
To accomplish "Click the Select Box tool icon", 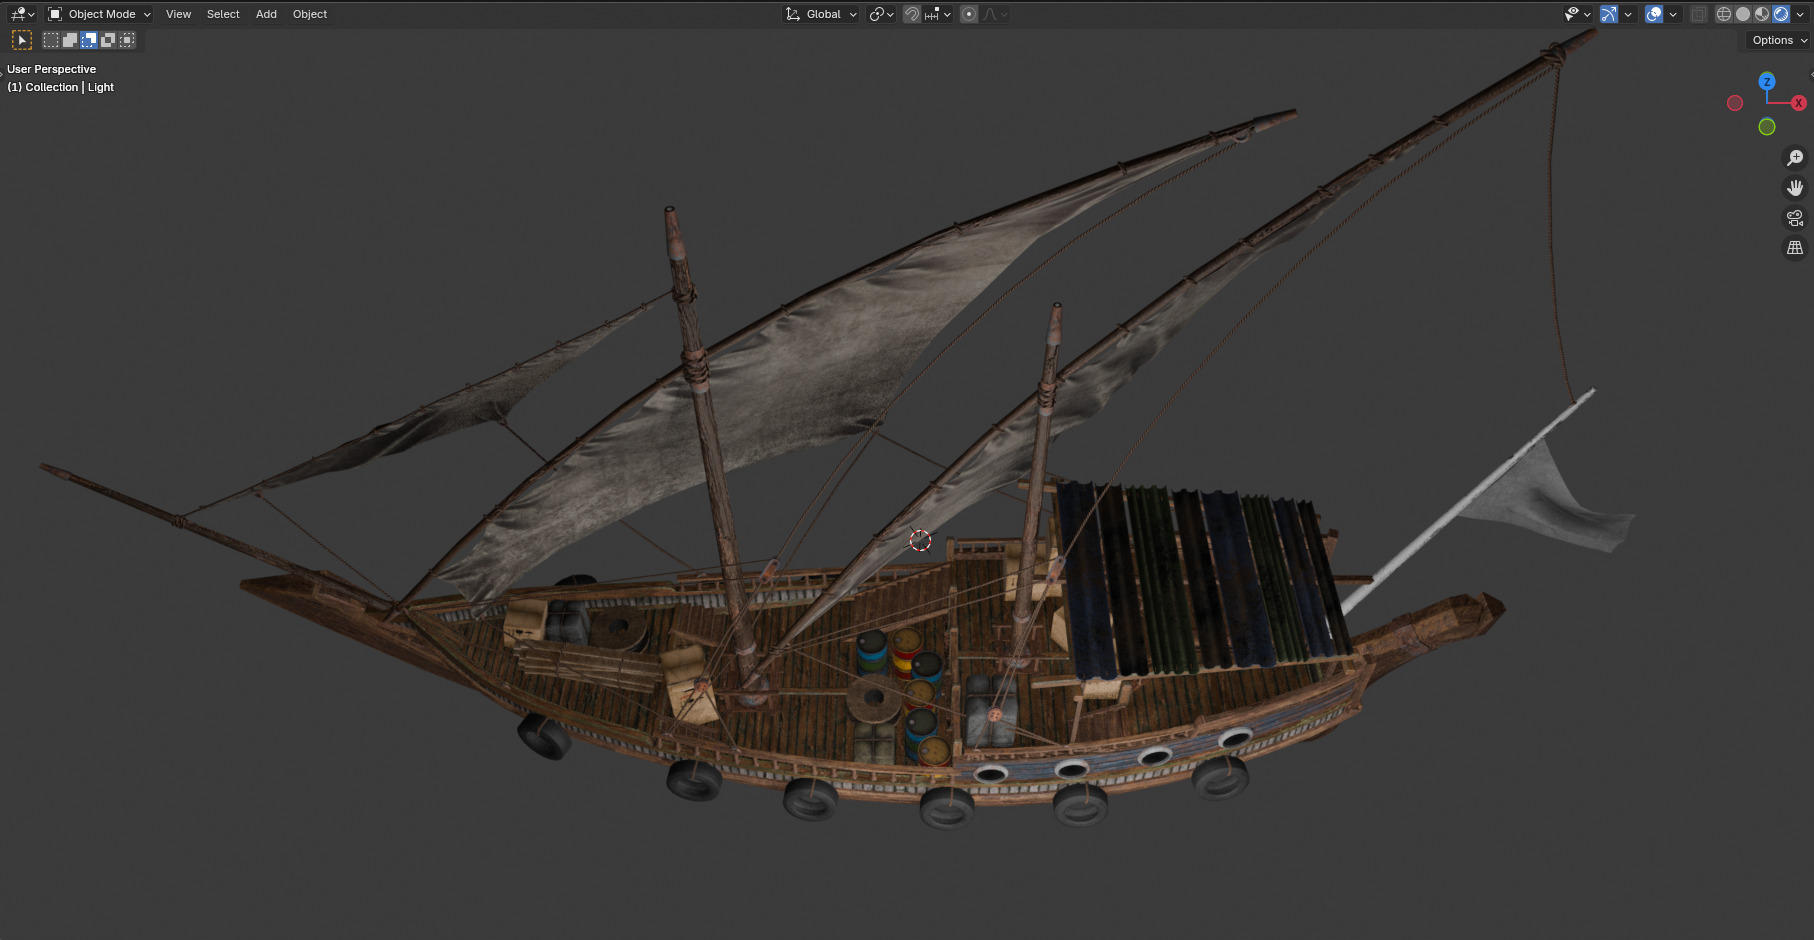I will [21, 40].
